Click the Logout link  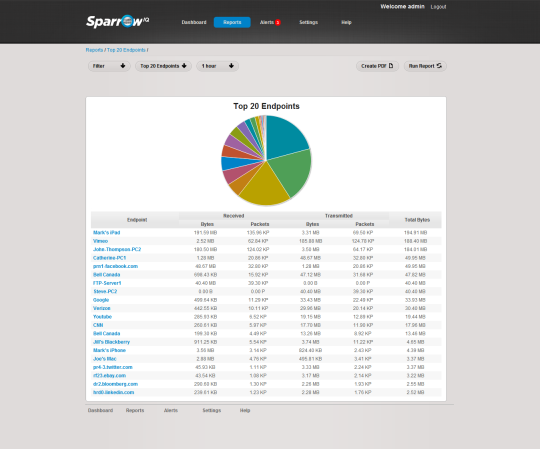[x=438, y=7]
